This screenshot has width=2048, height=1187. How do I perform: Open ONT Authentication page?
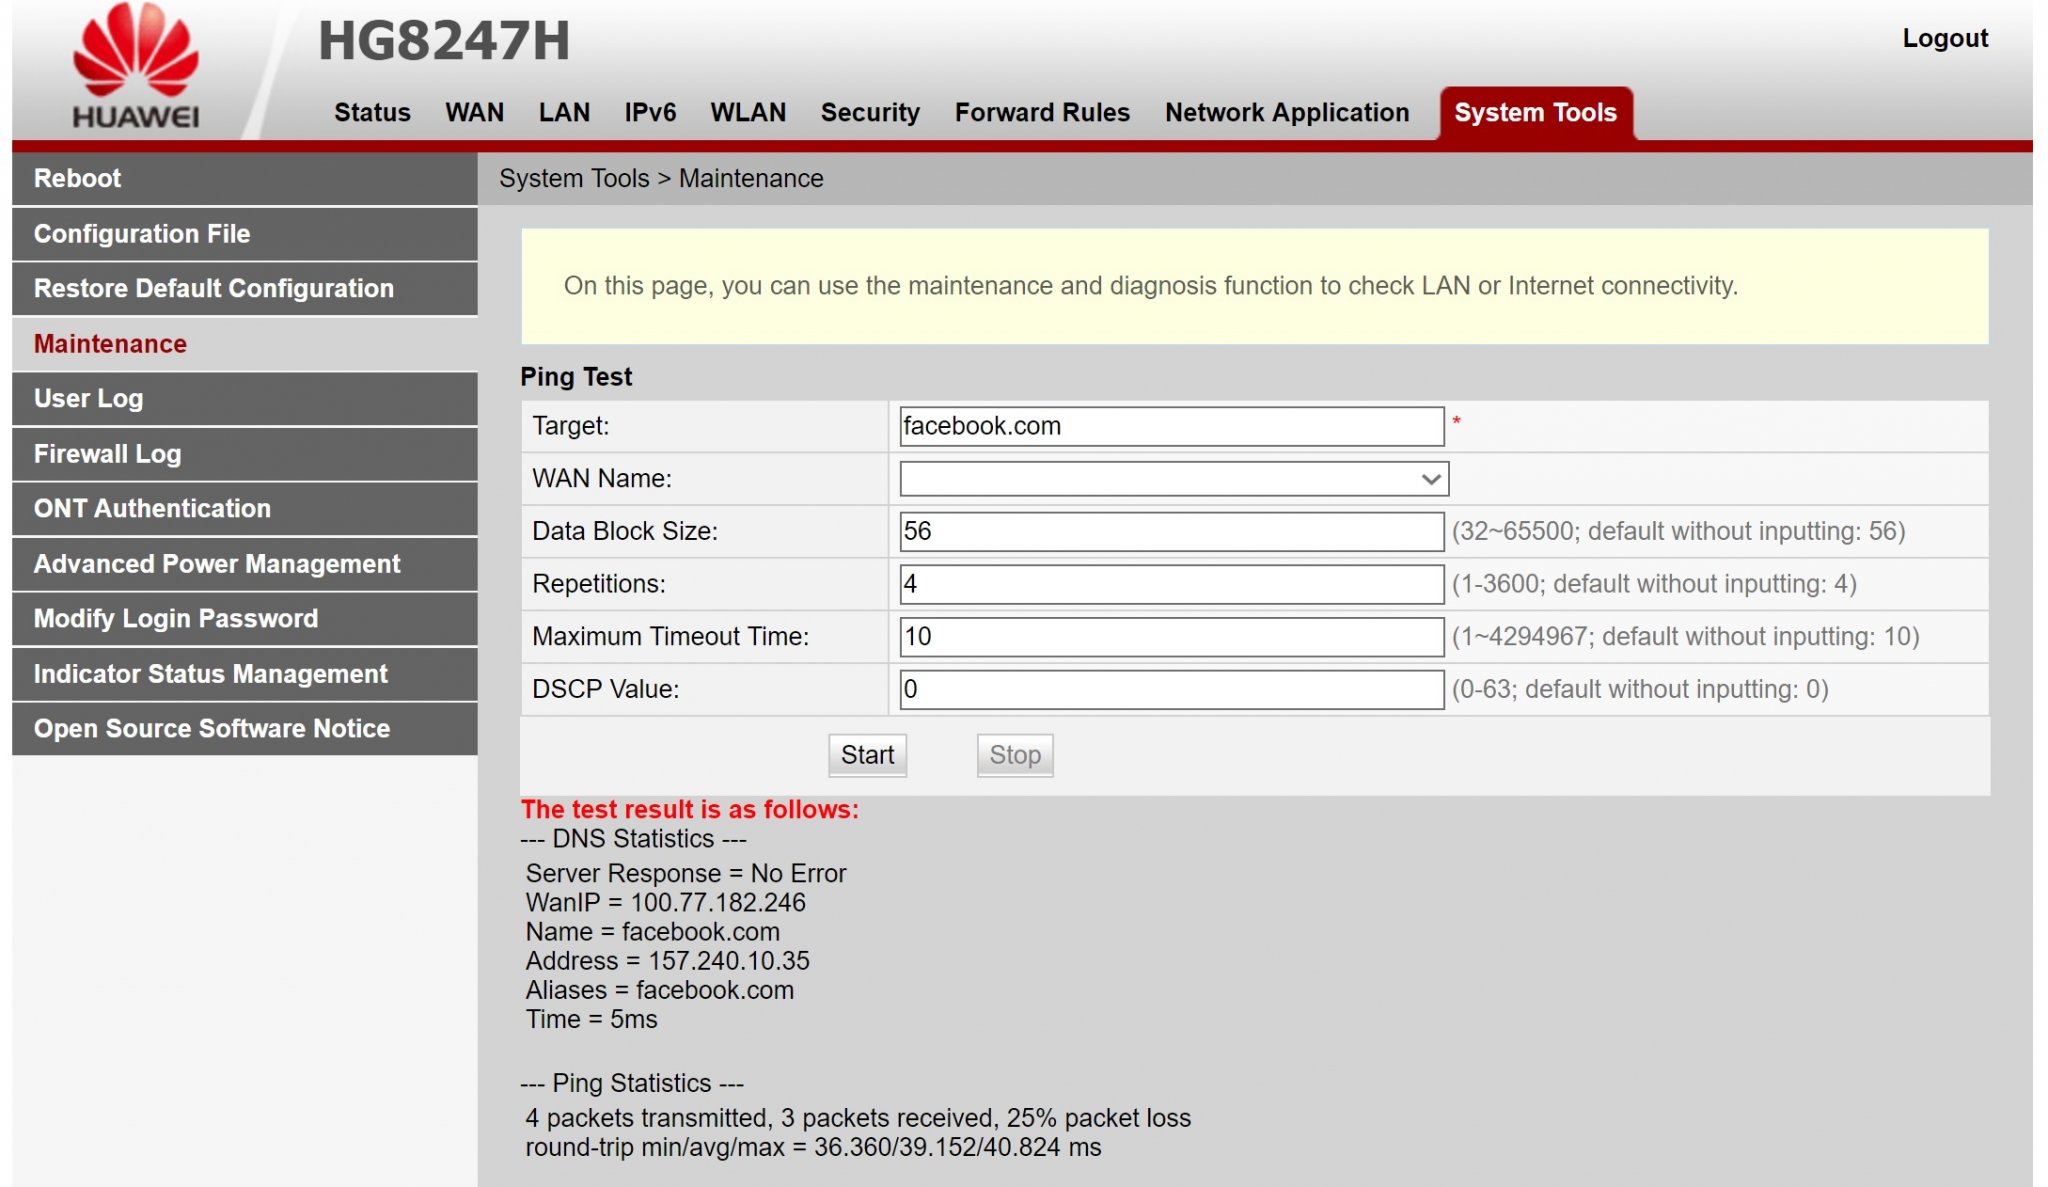244,509
